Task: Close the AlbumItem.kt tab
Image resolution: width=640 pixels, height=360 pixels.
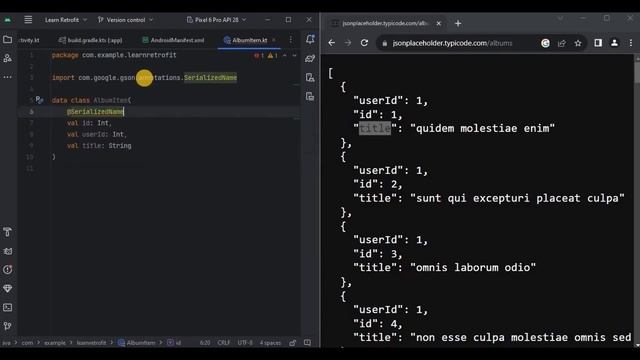Action: click(x=274, y=40)
